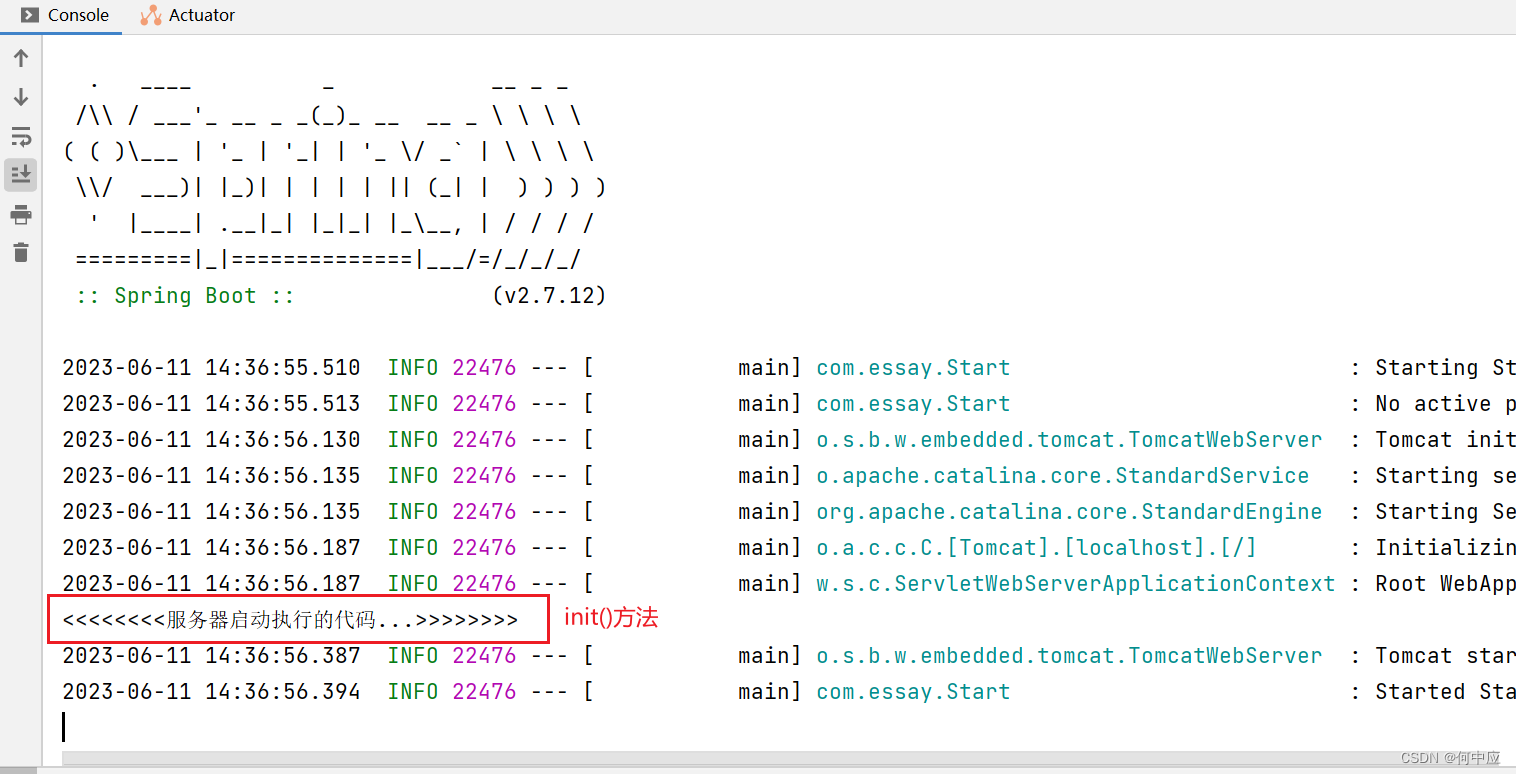
Task: Click the timestamp 2023-06-11 14:36:55.513
Action: click(x=211, y=404)
